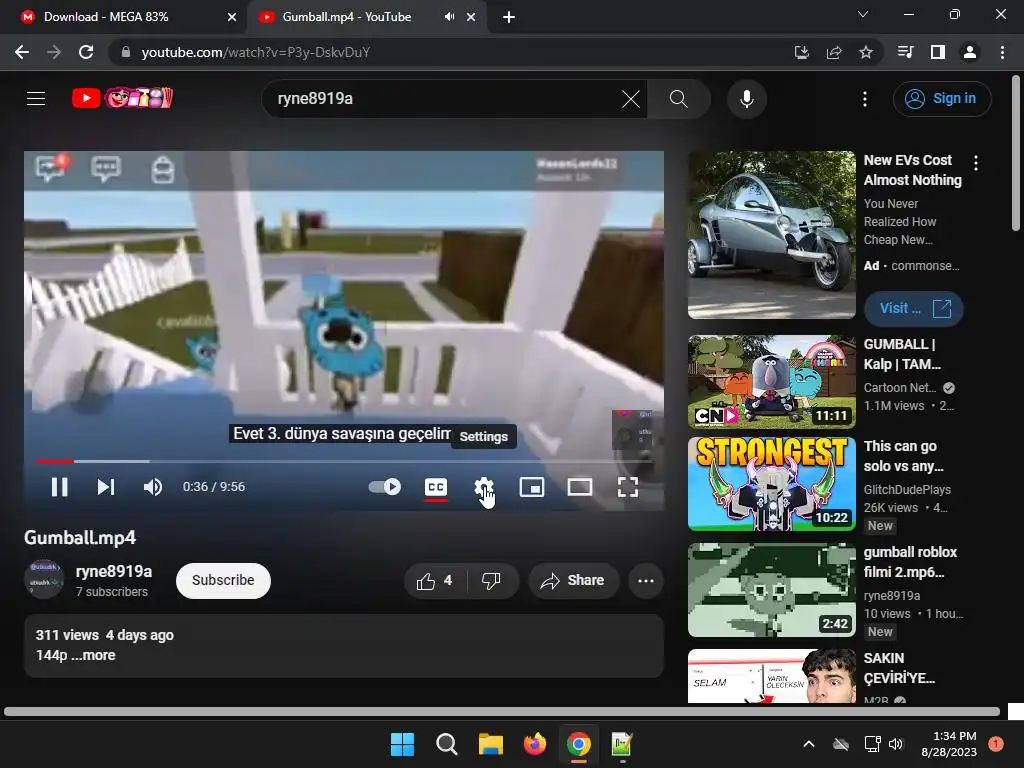Screen dimensions: 1024x768
Task: Expand description with ...more
Action: tap(93, 655)
